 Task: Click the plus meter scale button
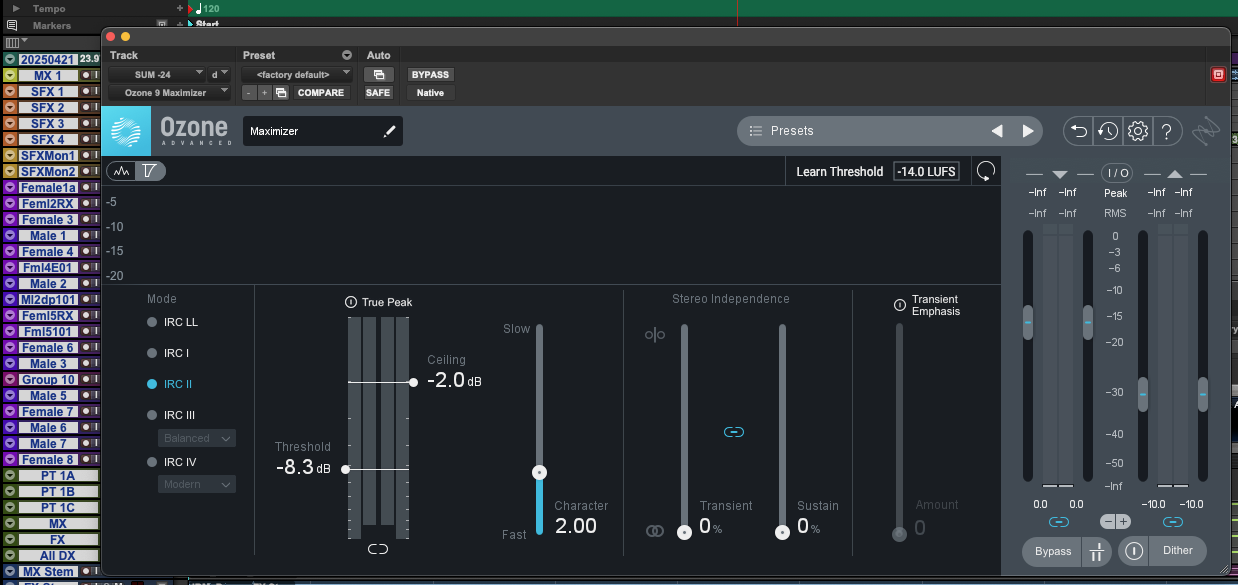pos(1123,522)
